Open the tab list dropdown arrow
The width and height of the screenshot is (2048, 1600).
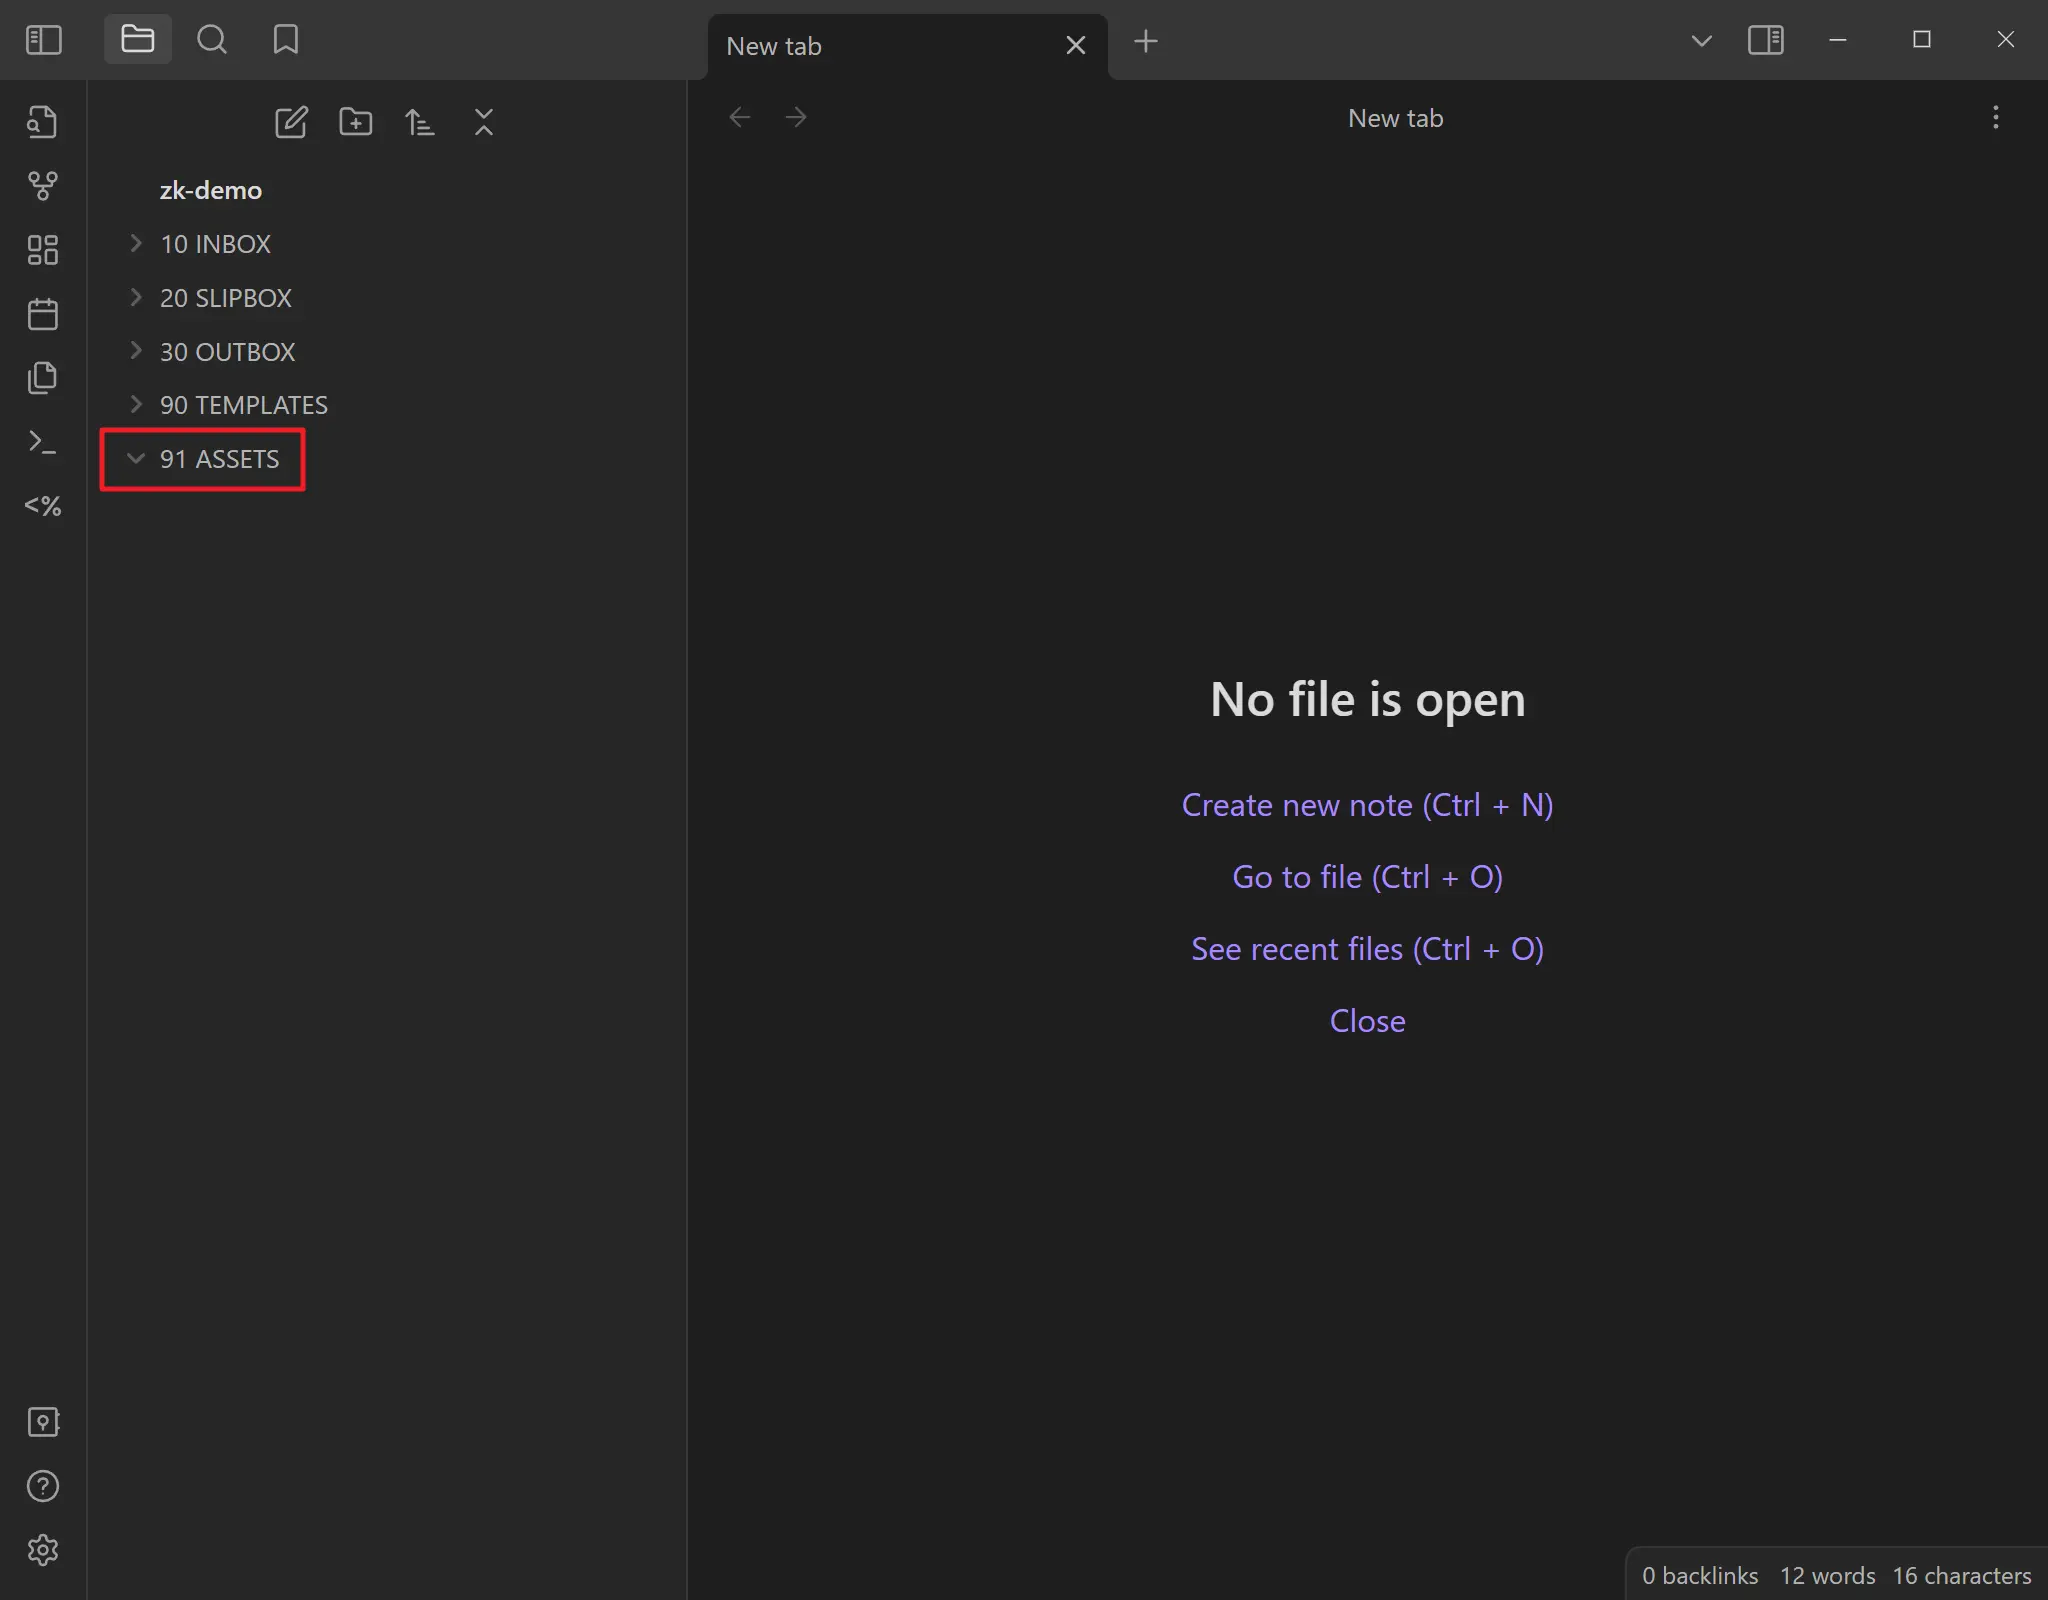1701,41
